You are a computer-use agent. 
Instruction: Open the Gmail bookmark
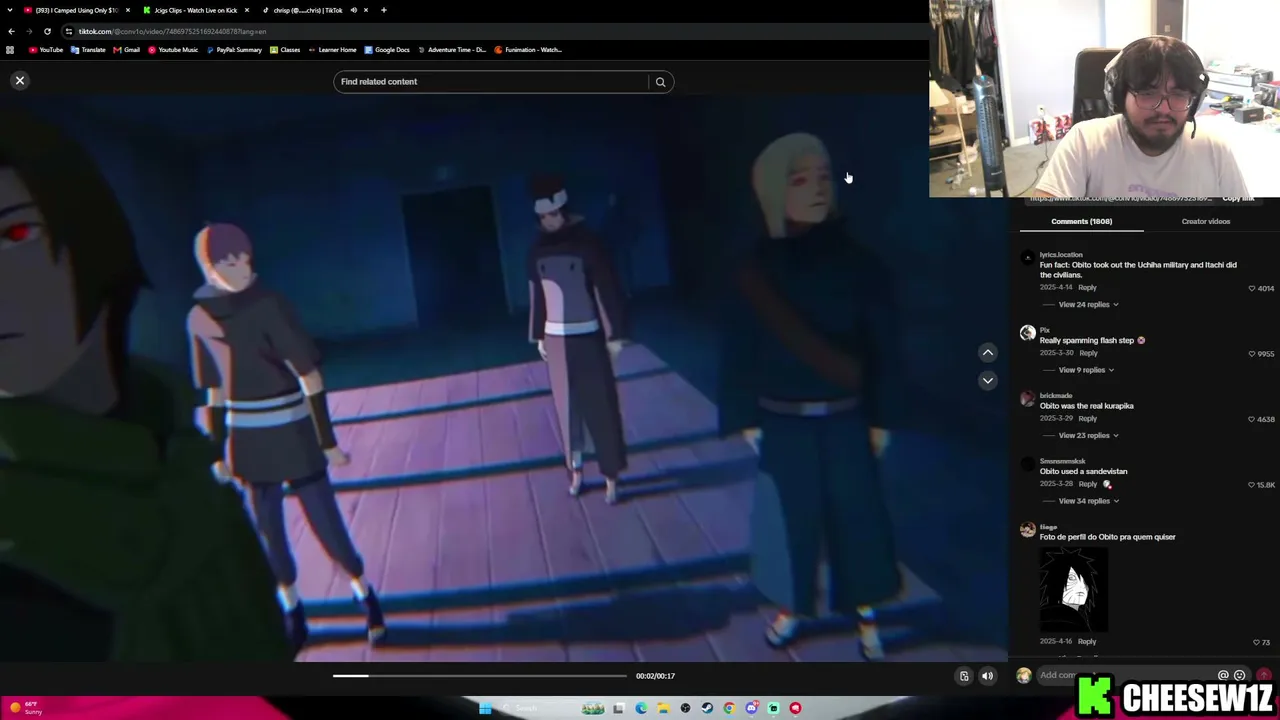pyautogui.click(x=127, y=50)
